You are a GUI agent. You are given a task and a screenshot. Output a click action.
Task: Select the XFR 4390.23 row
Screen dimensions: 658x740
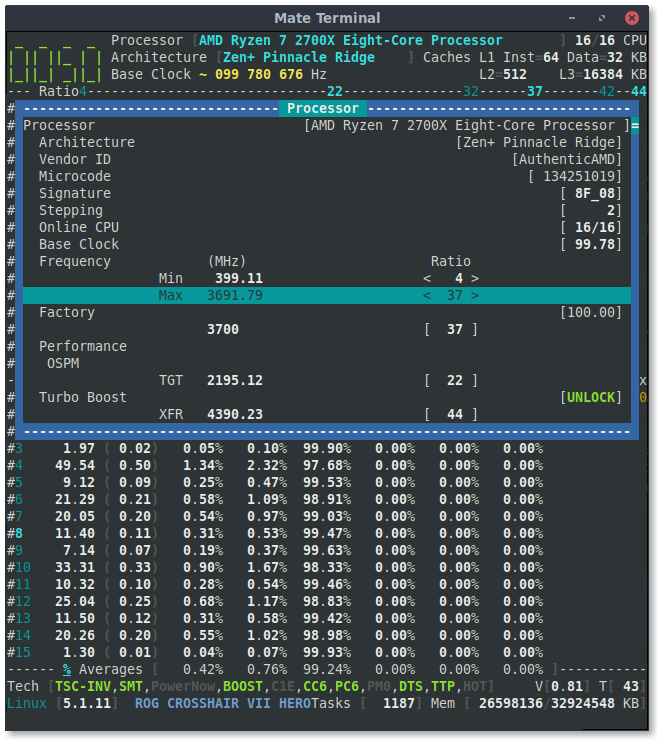point(327,414)
